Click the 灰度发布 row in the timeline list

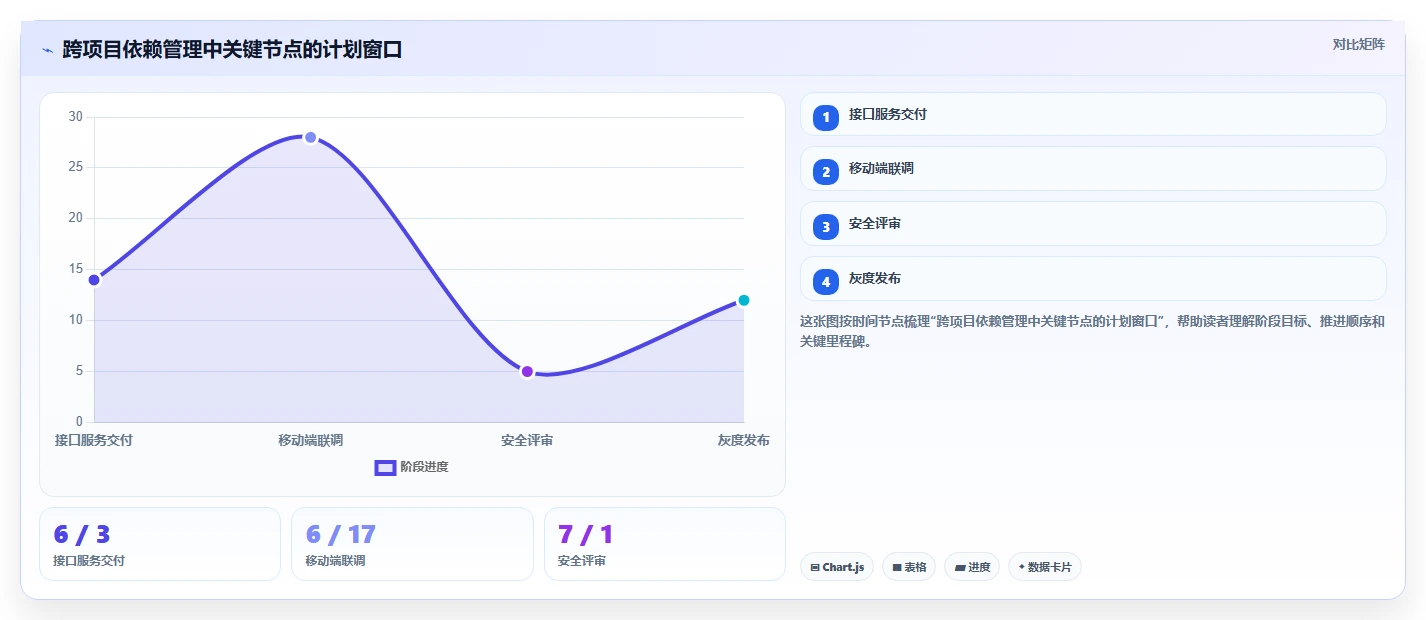click(x=1093, y=278)
